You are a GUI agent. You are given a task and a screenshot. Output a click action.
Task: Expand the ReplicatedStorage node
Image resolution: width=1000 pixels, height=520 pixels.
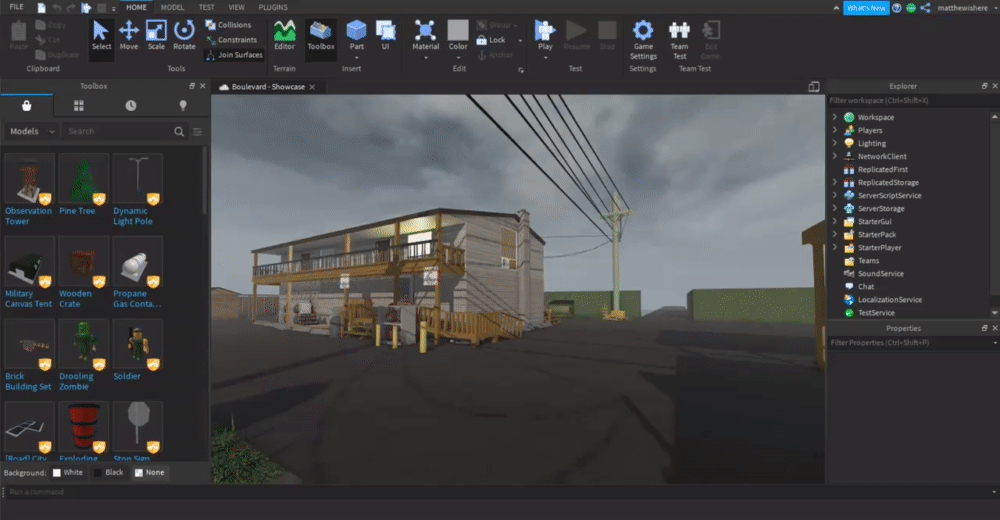(835, 182)
